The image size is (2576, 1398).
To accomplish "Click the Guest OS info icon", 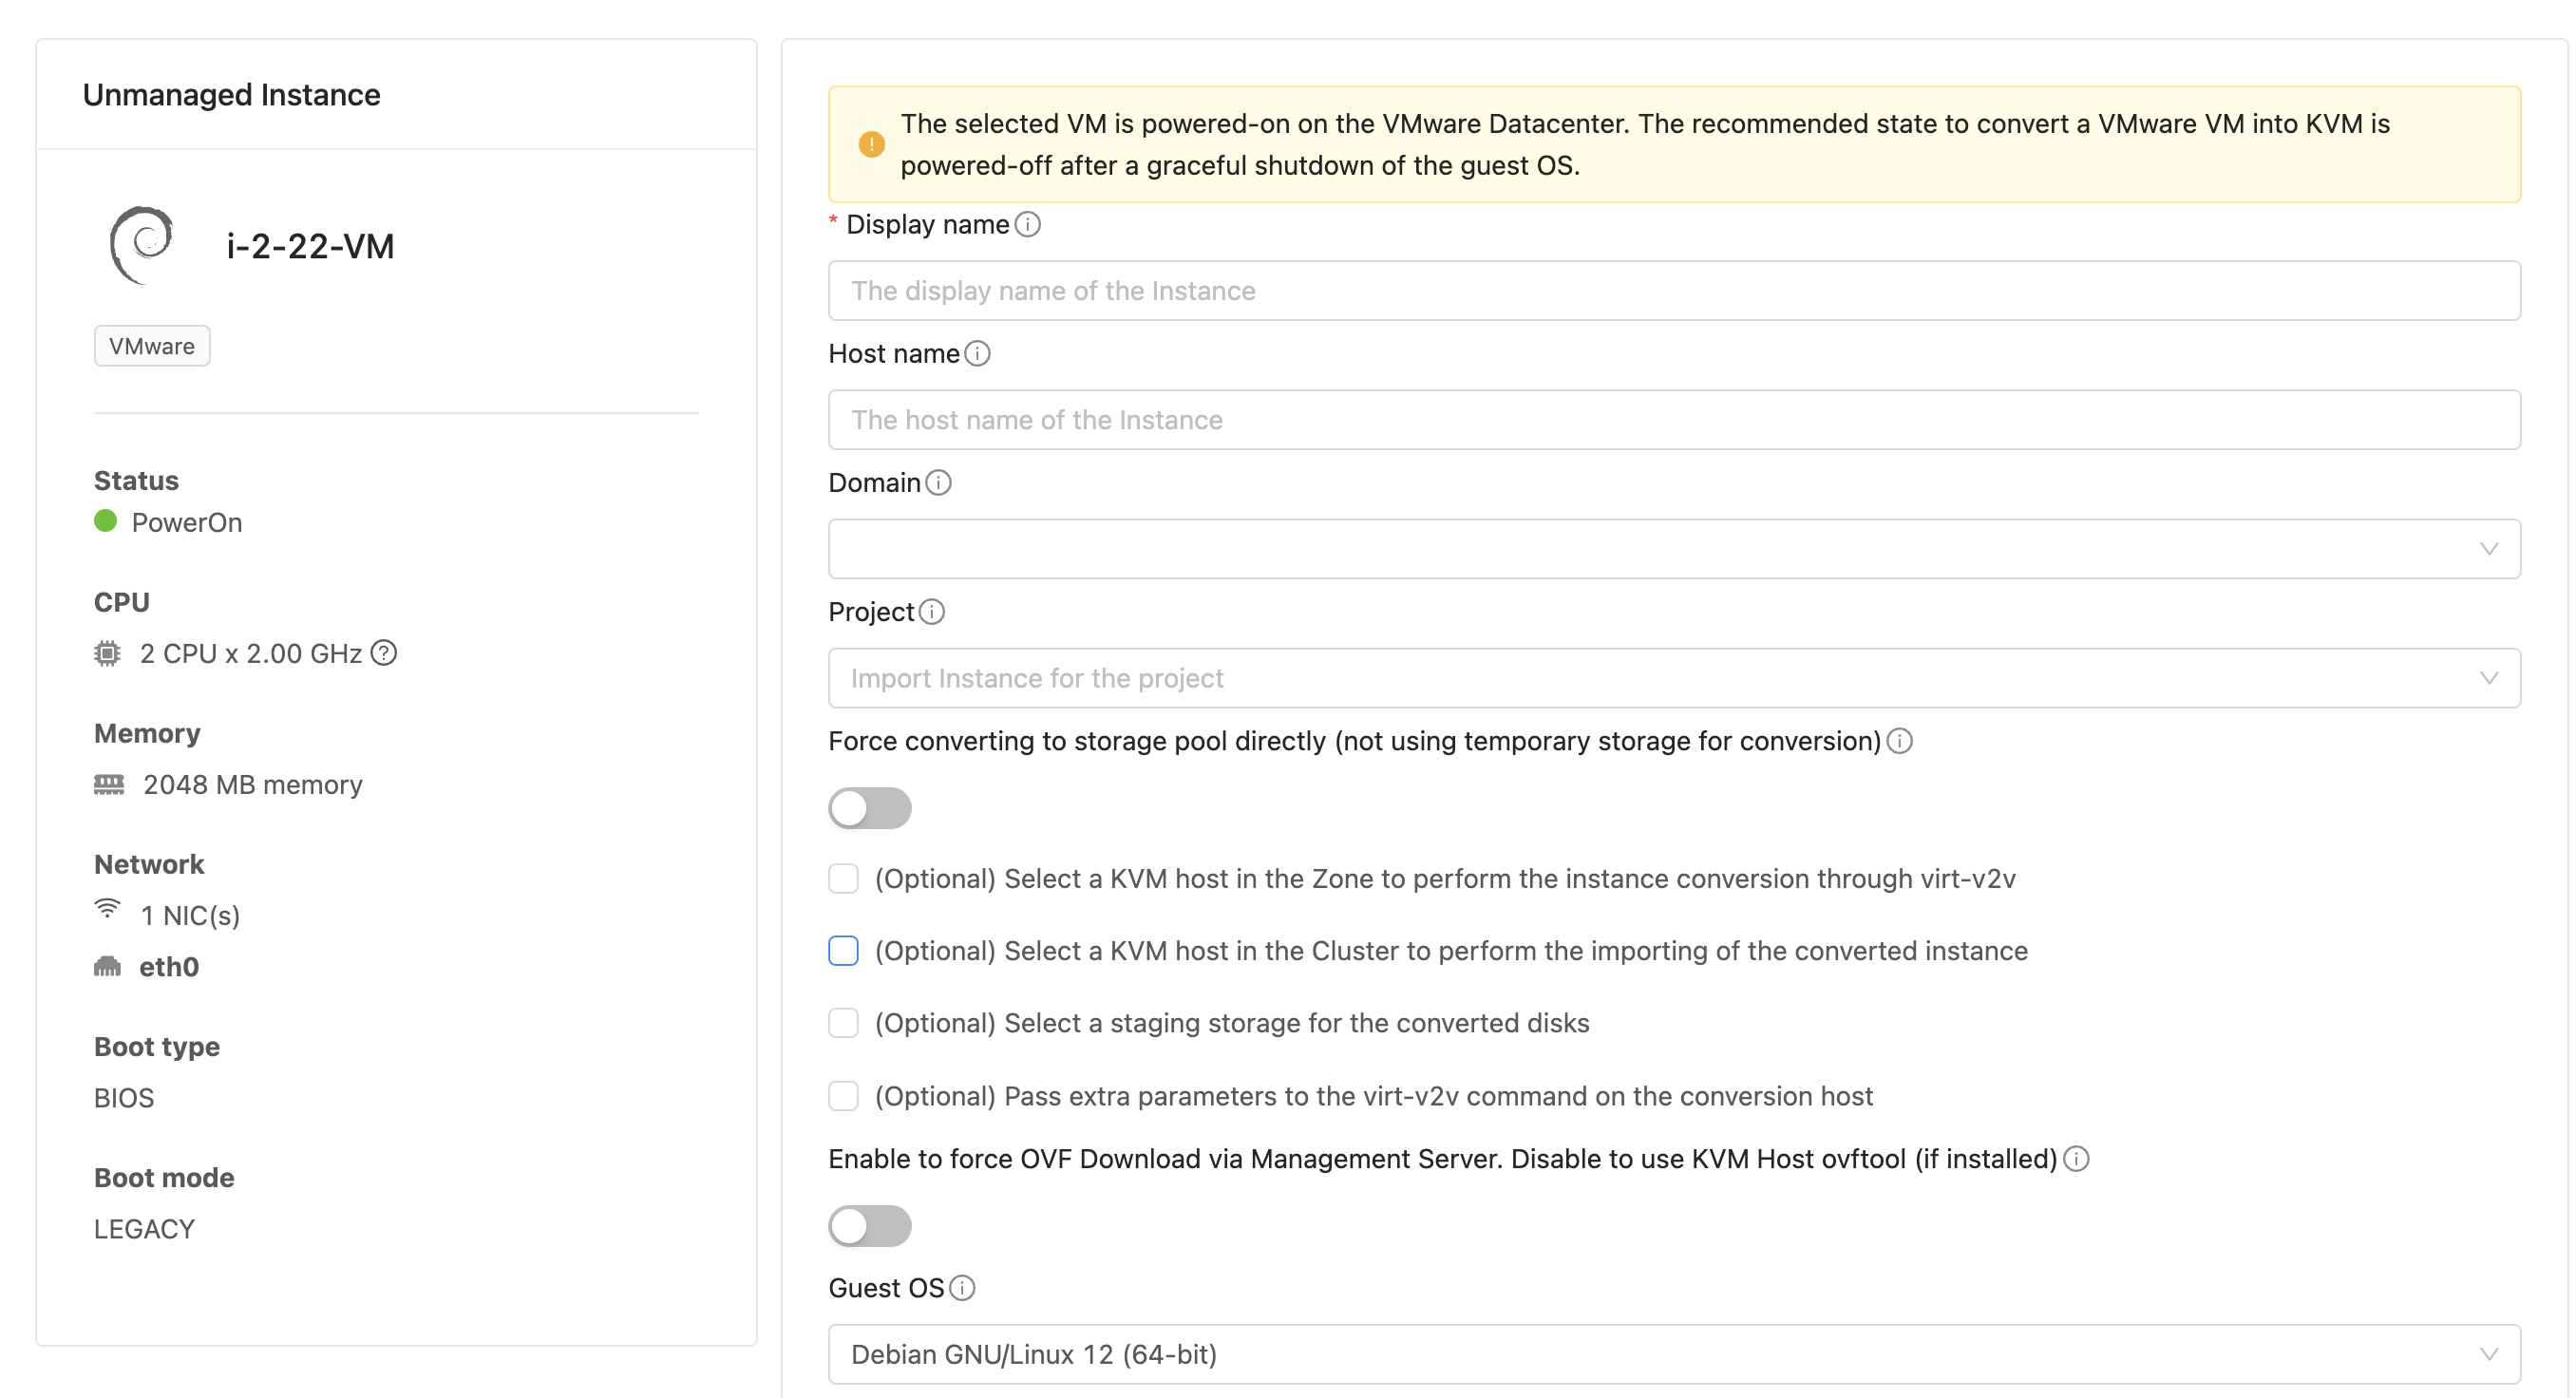I will tap(962, 1287).
